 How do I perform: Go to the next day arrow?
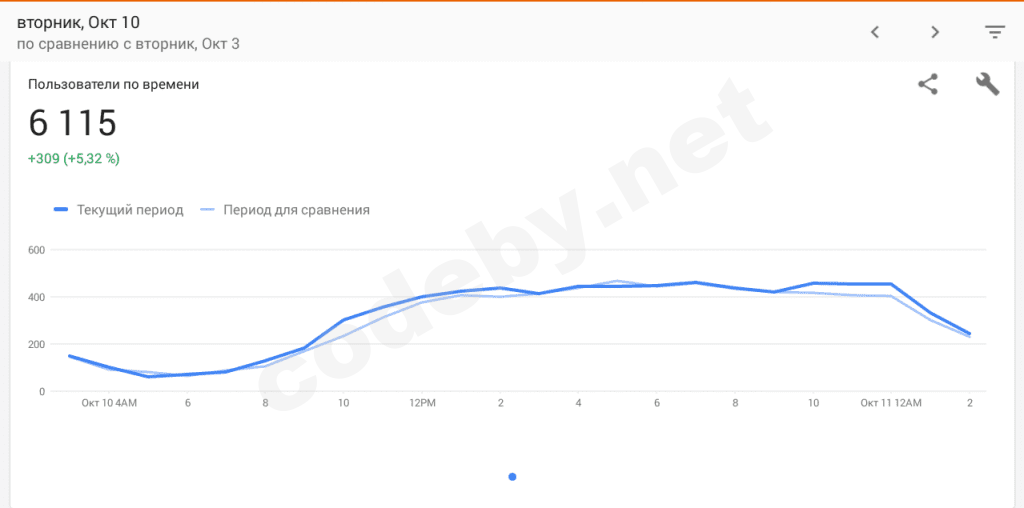click(935, 32)
